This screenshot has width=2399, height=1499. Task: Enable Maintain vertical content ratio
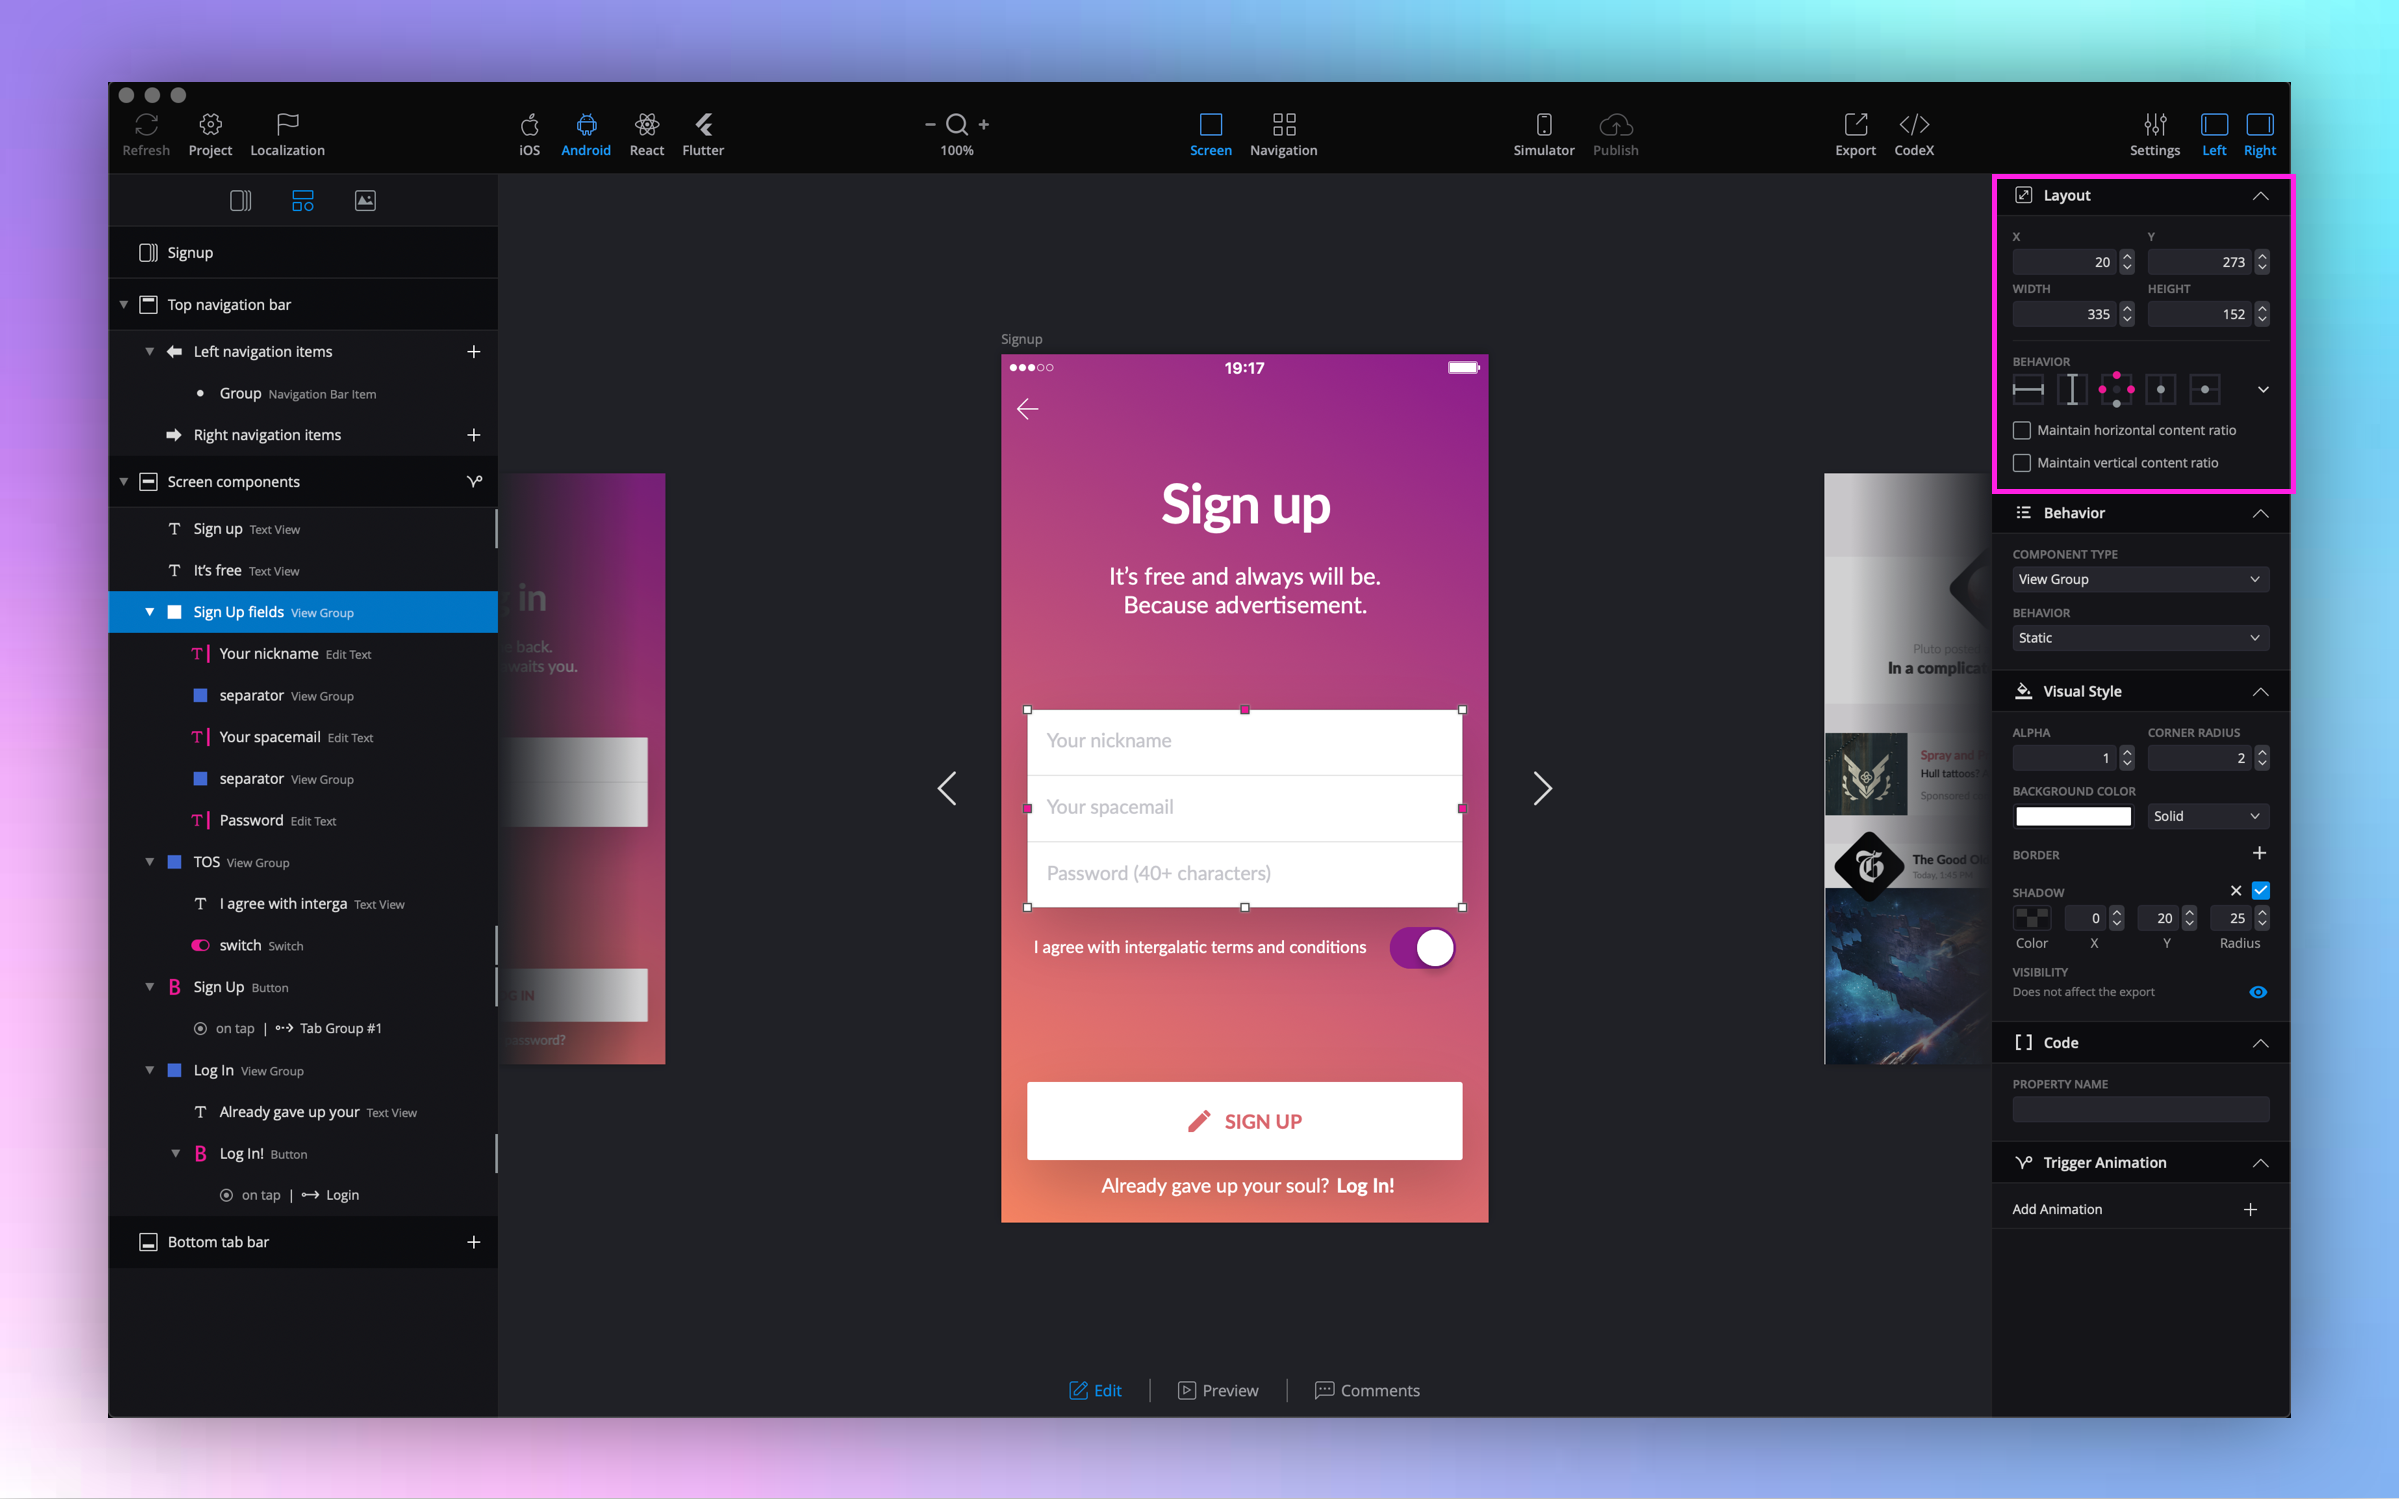click(x=2022, y=463)
